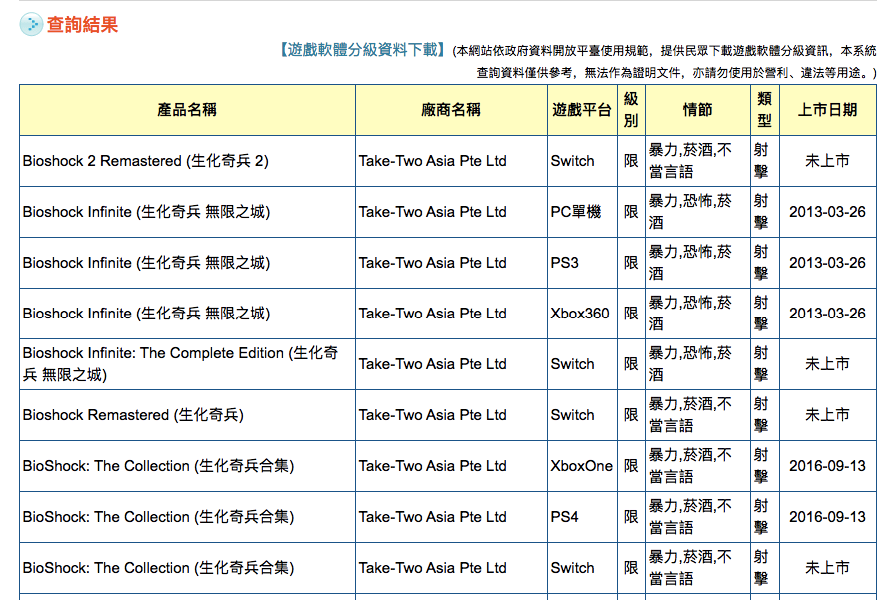Screen dimensions: 895x600
Task: Click the 級別 column header
Action: 631,110
